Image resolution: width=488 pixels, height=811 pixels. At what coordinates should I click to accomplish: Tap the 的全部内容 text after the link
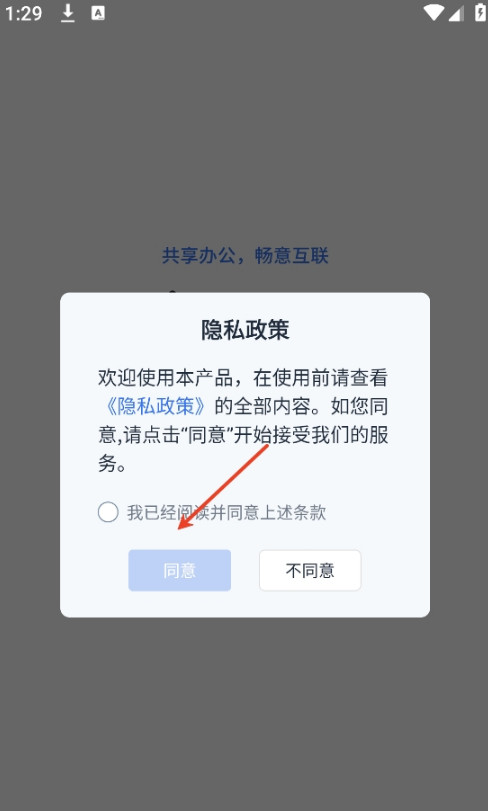coord(263,407)
